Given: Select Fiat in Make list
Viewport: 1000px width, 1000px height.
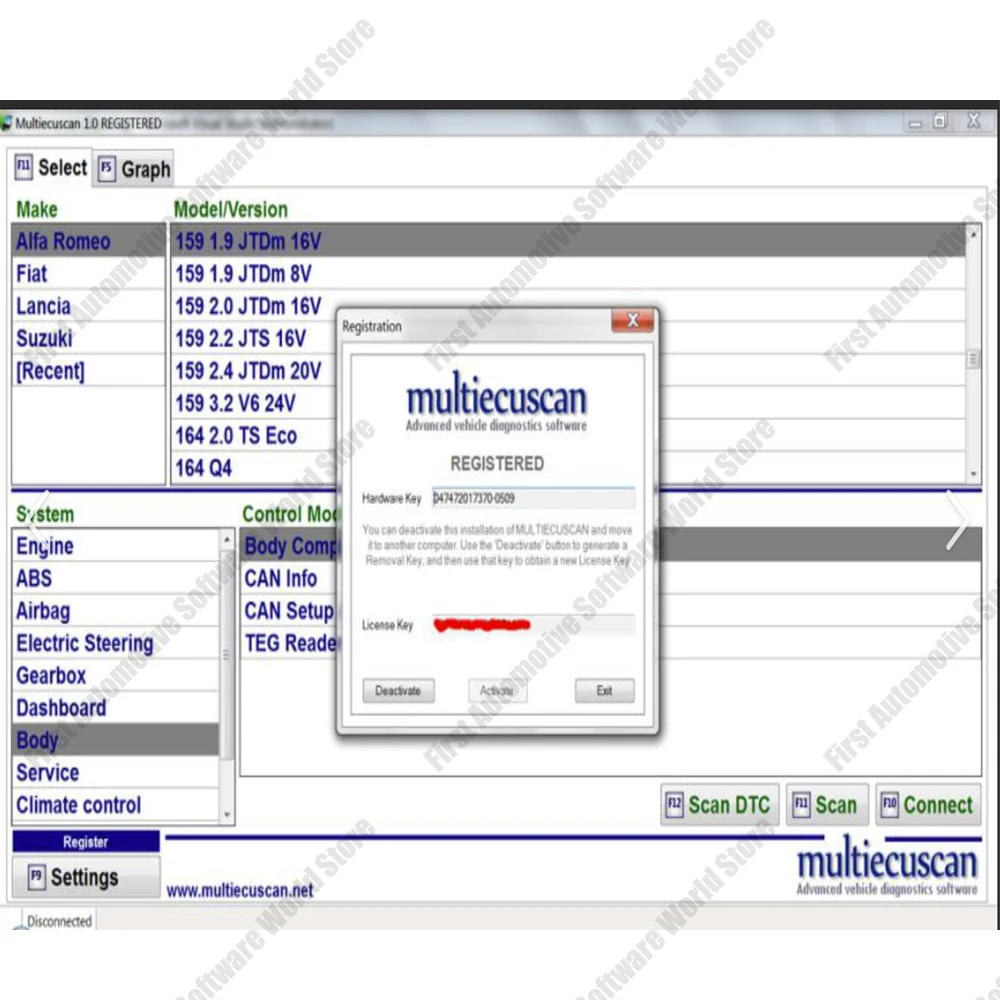Looking at the screenshot, I should click(89, 274).
